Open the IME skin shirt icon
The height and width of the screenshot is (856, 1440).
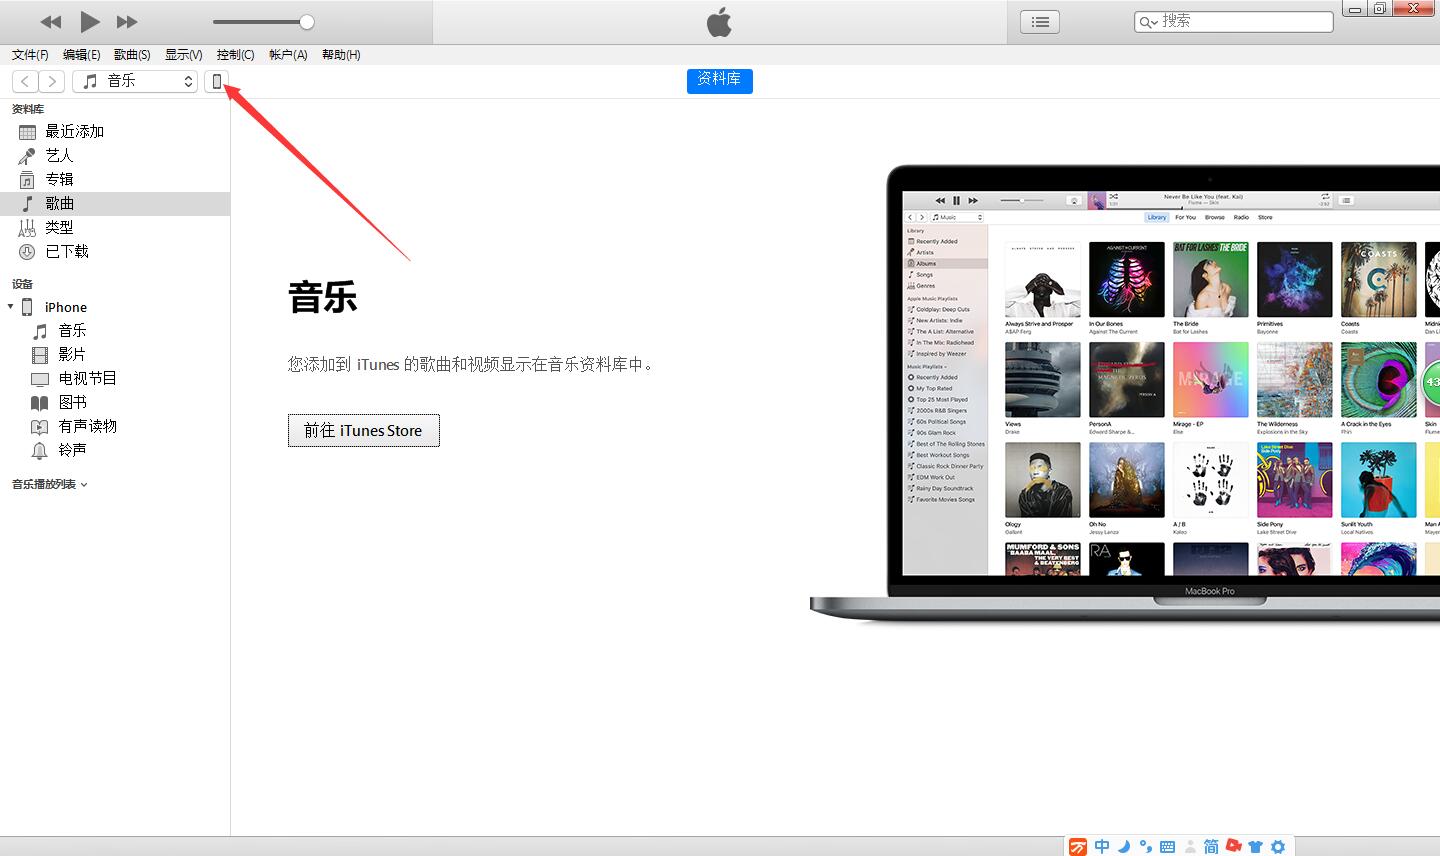coord(1256,846)
